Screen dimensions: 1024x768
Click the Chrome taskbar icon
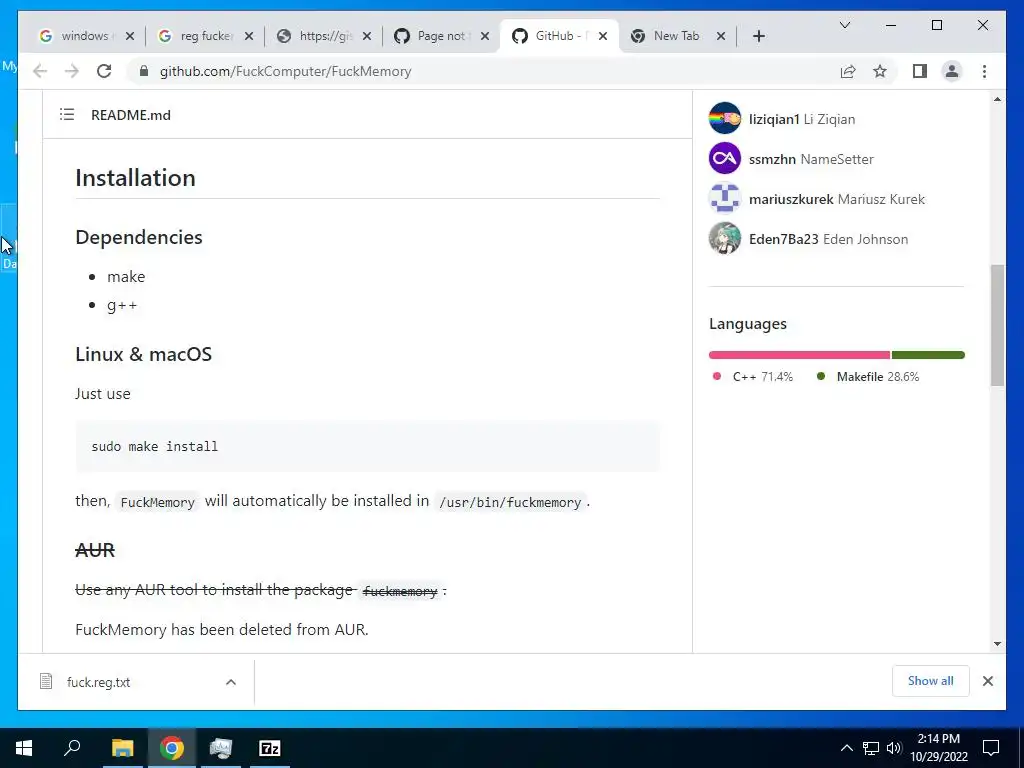(172, 748)
